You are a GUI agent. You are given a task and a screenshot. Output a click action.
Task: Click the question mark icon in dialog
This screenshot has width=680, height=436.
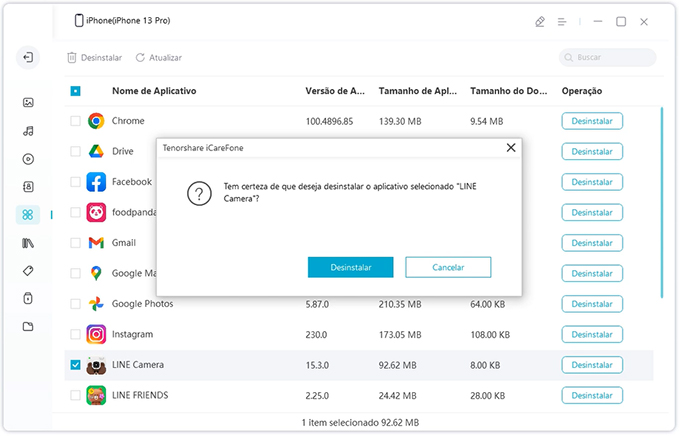[x=199, y=193]
